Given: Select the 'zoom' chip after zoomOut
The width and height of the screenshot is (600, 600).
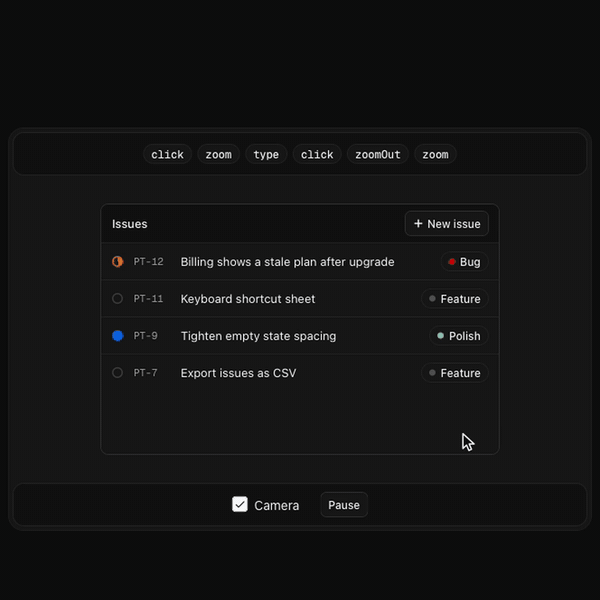Looking at the screenshot, I should point(435,154).
